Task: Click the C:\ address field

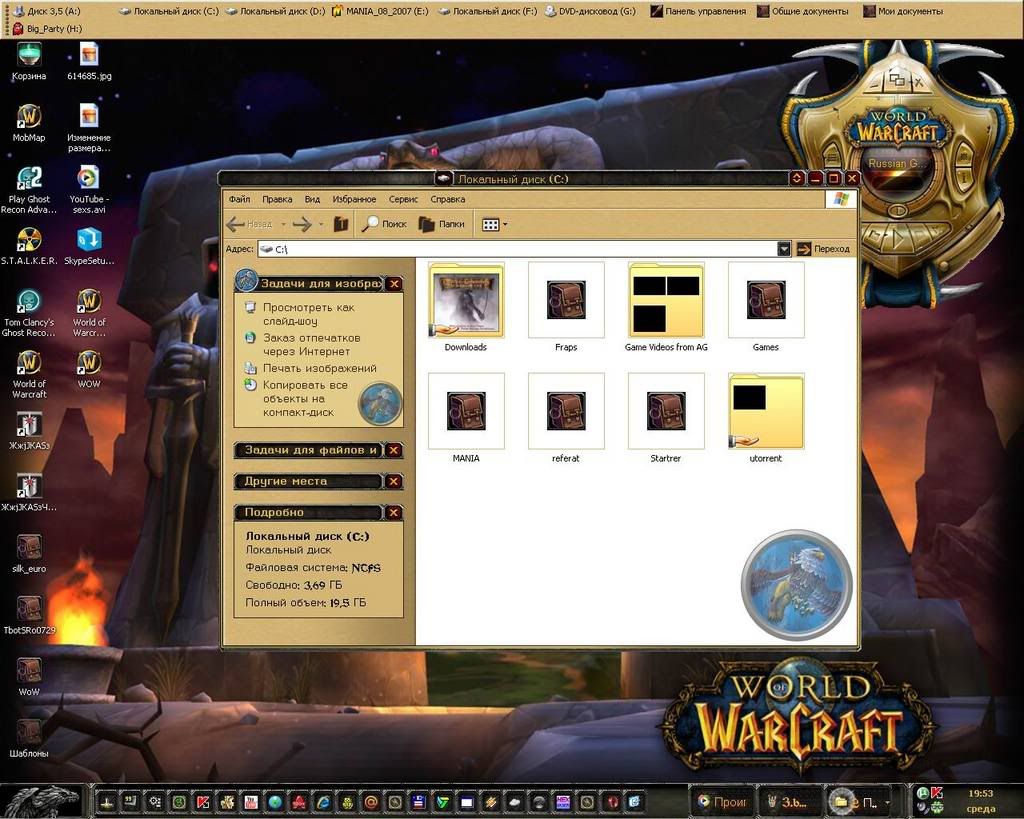Action: click(517, 249)
